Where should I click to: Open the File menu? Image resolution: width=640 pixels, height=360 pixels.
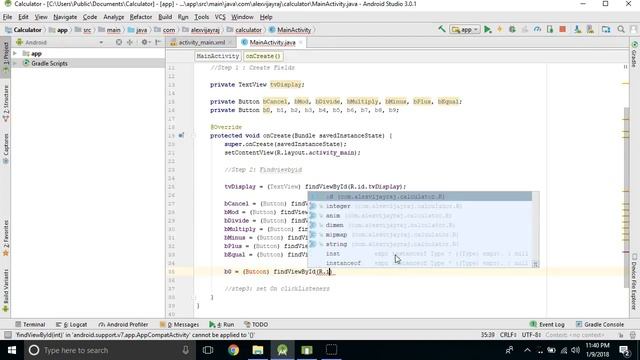7,17
